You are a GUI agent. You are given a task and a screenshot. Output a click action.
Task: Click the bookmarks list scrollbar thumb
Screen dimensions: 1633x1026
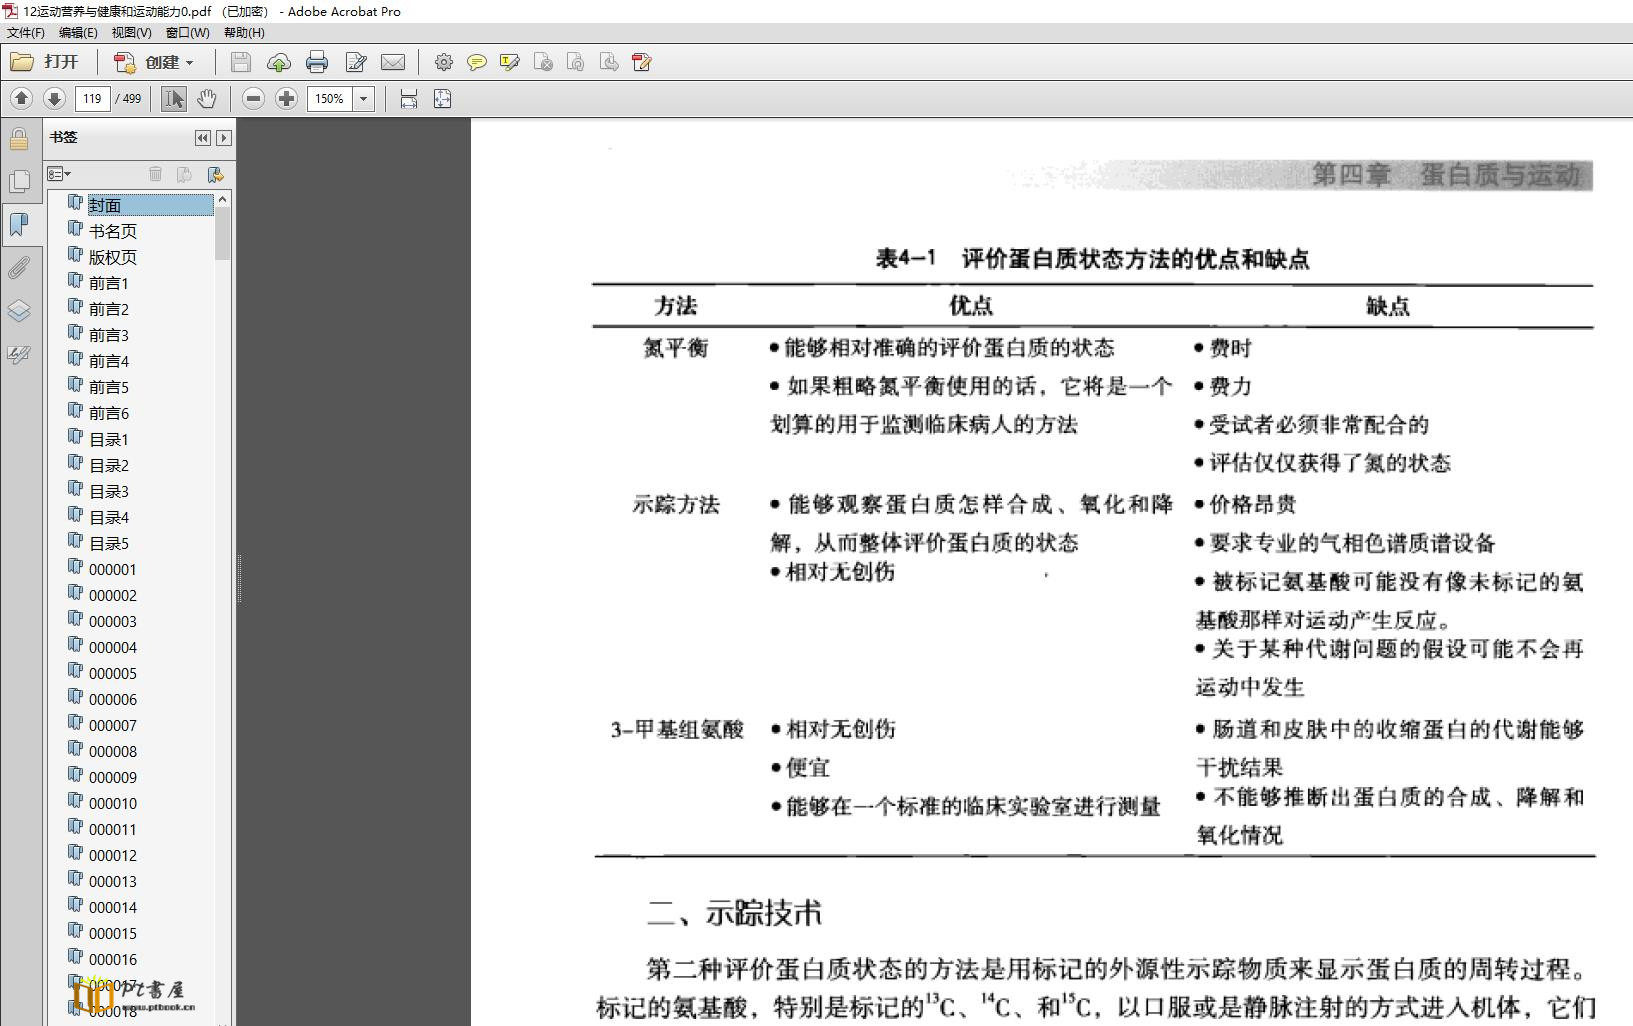point(223,234)
